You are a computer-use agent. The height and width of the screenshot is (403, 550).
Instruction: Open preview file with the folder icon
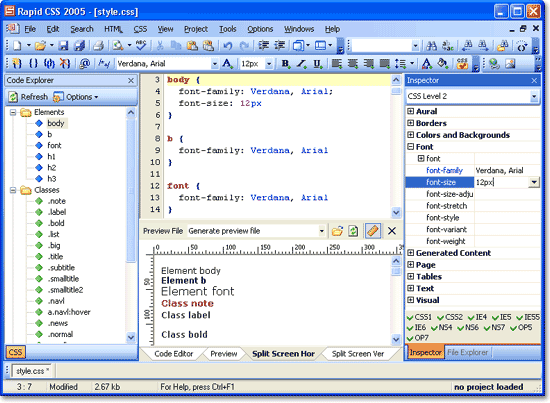(337, 231)
